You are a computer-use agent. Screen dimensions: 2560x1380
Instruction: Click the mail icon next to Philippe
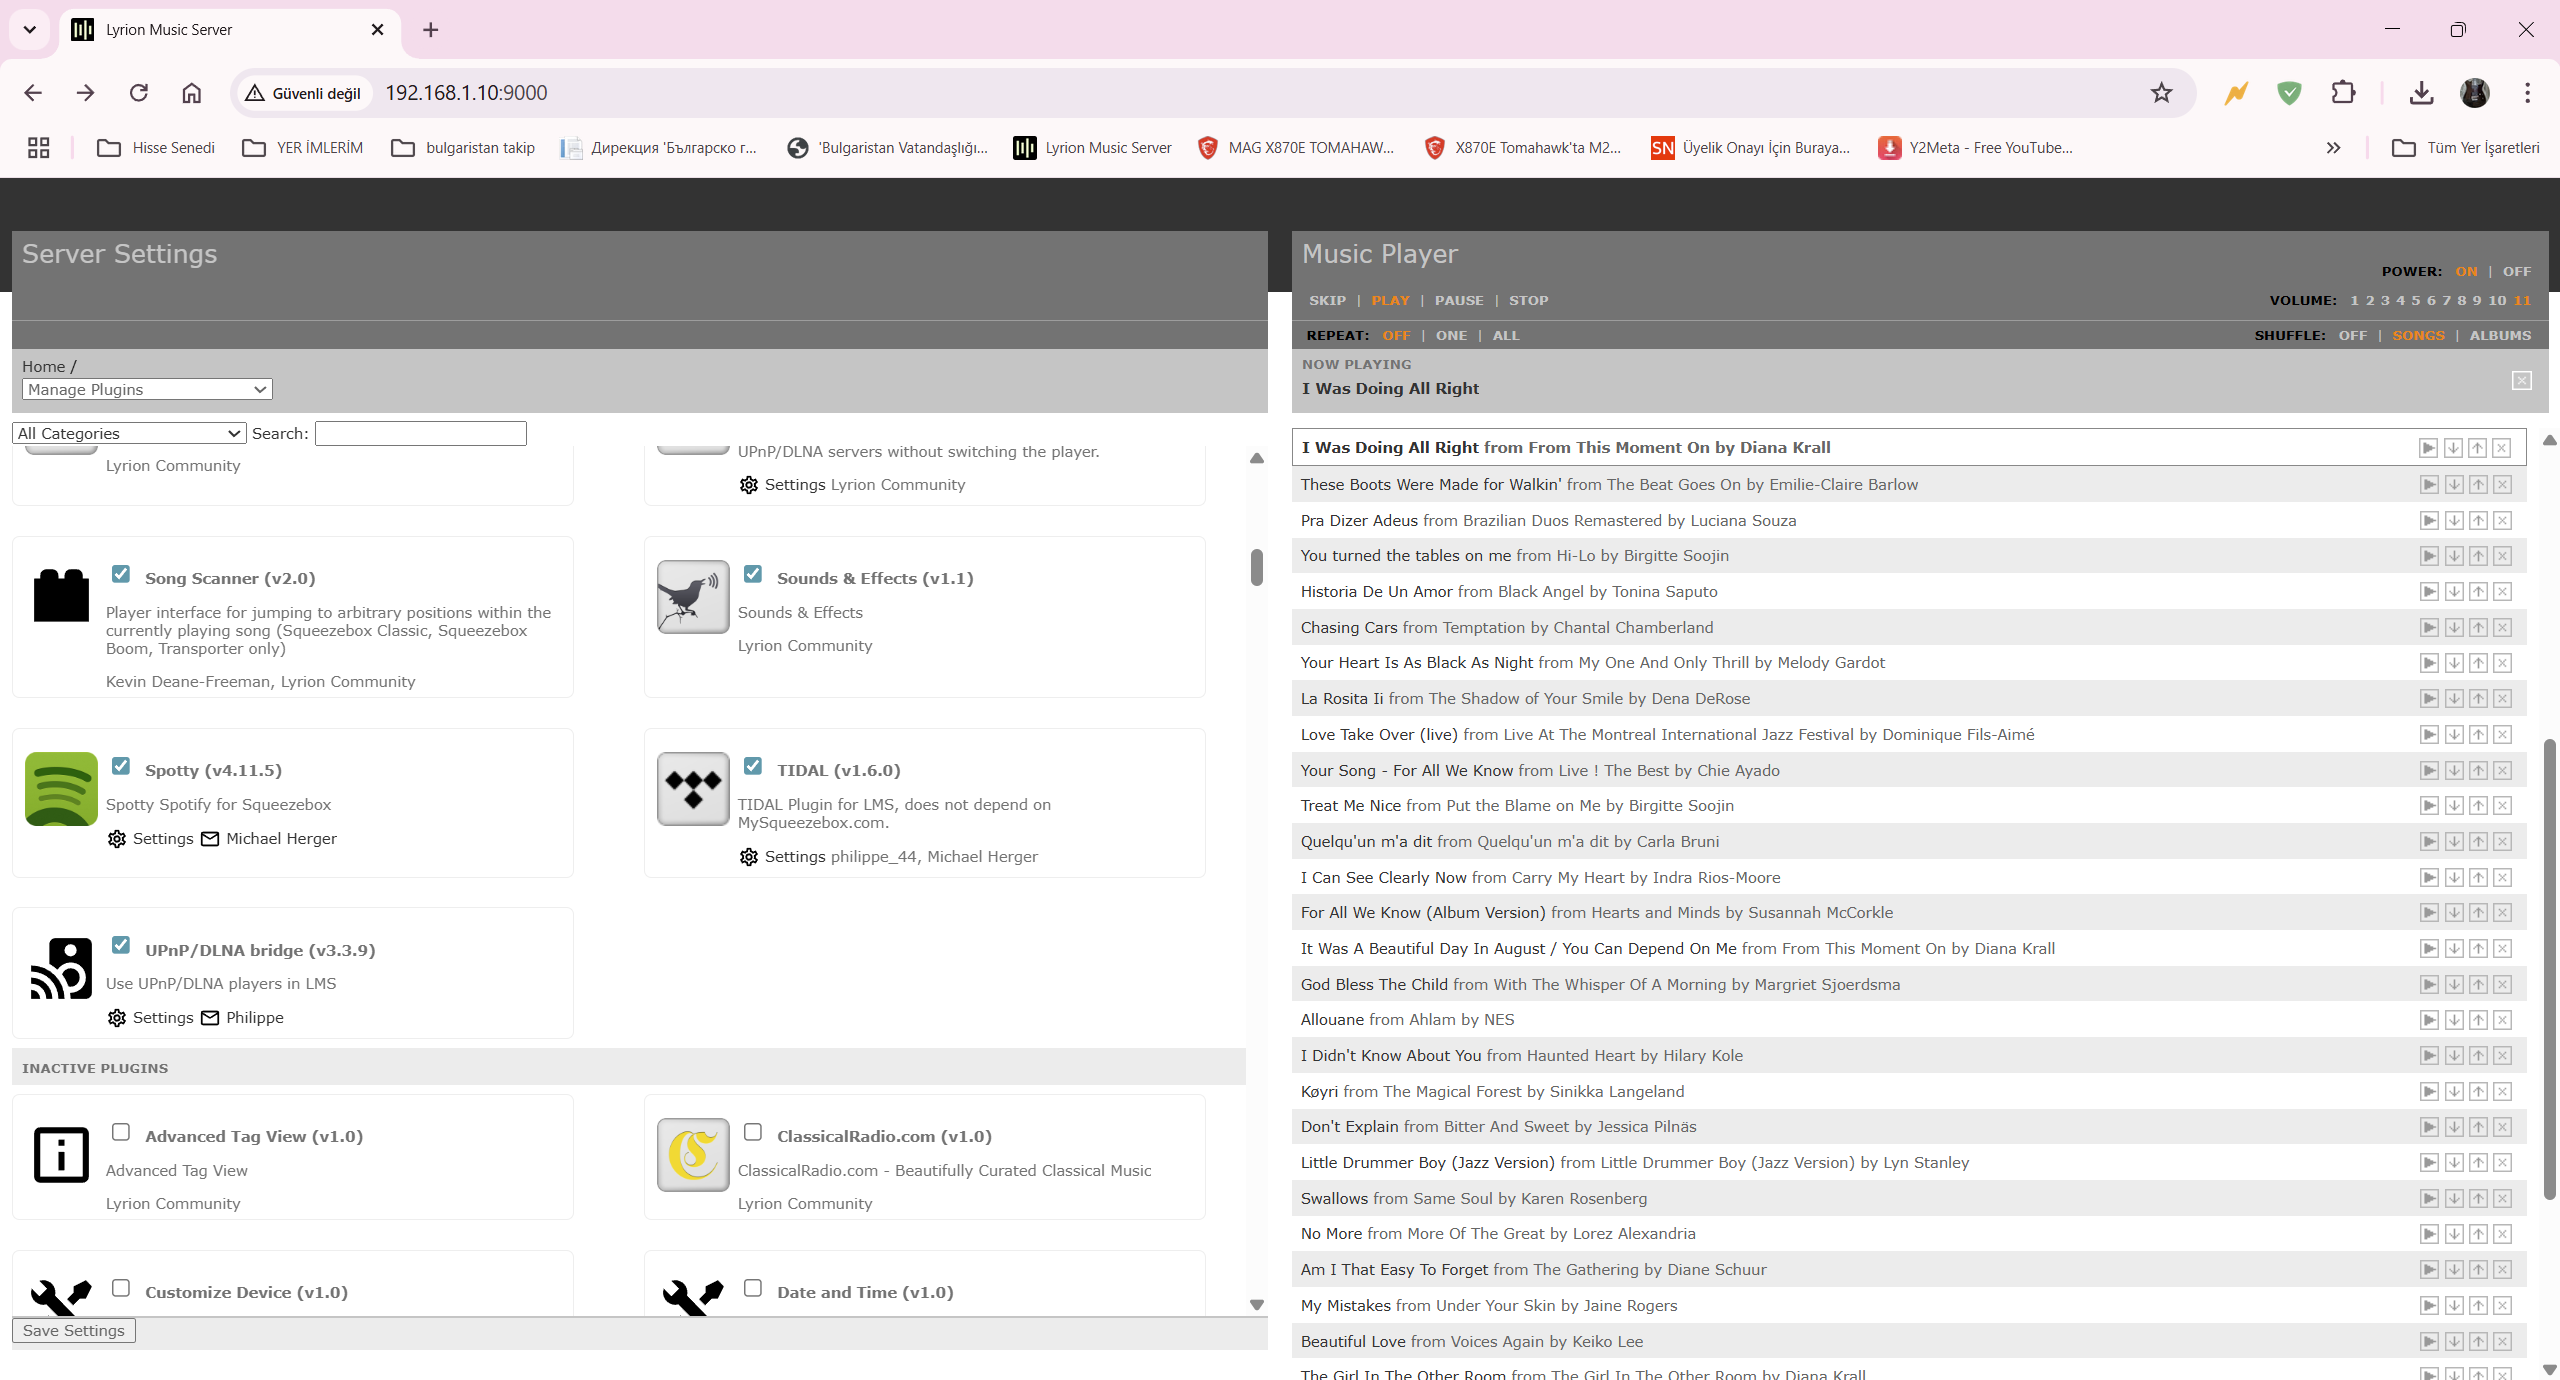[x=210, y=1018]
